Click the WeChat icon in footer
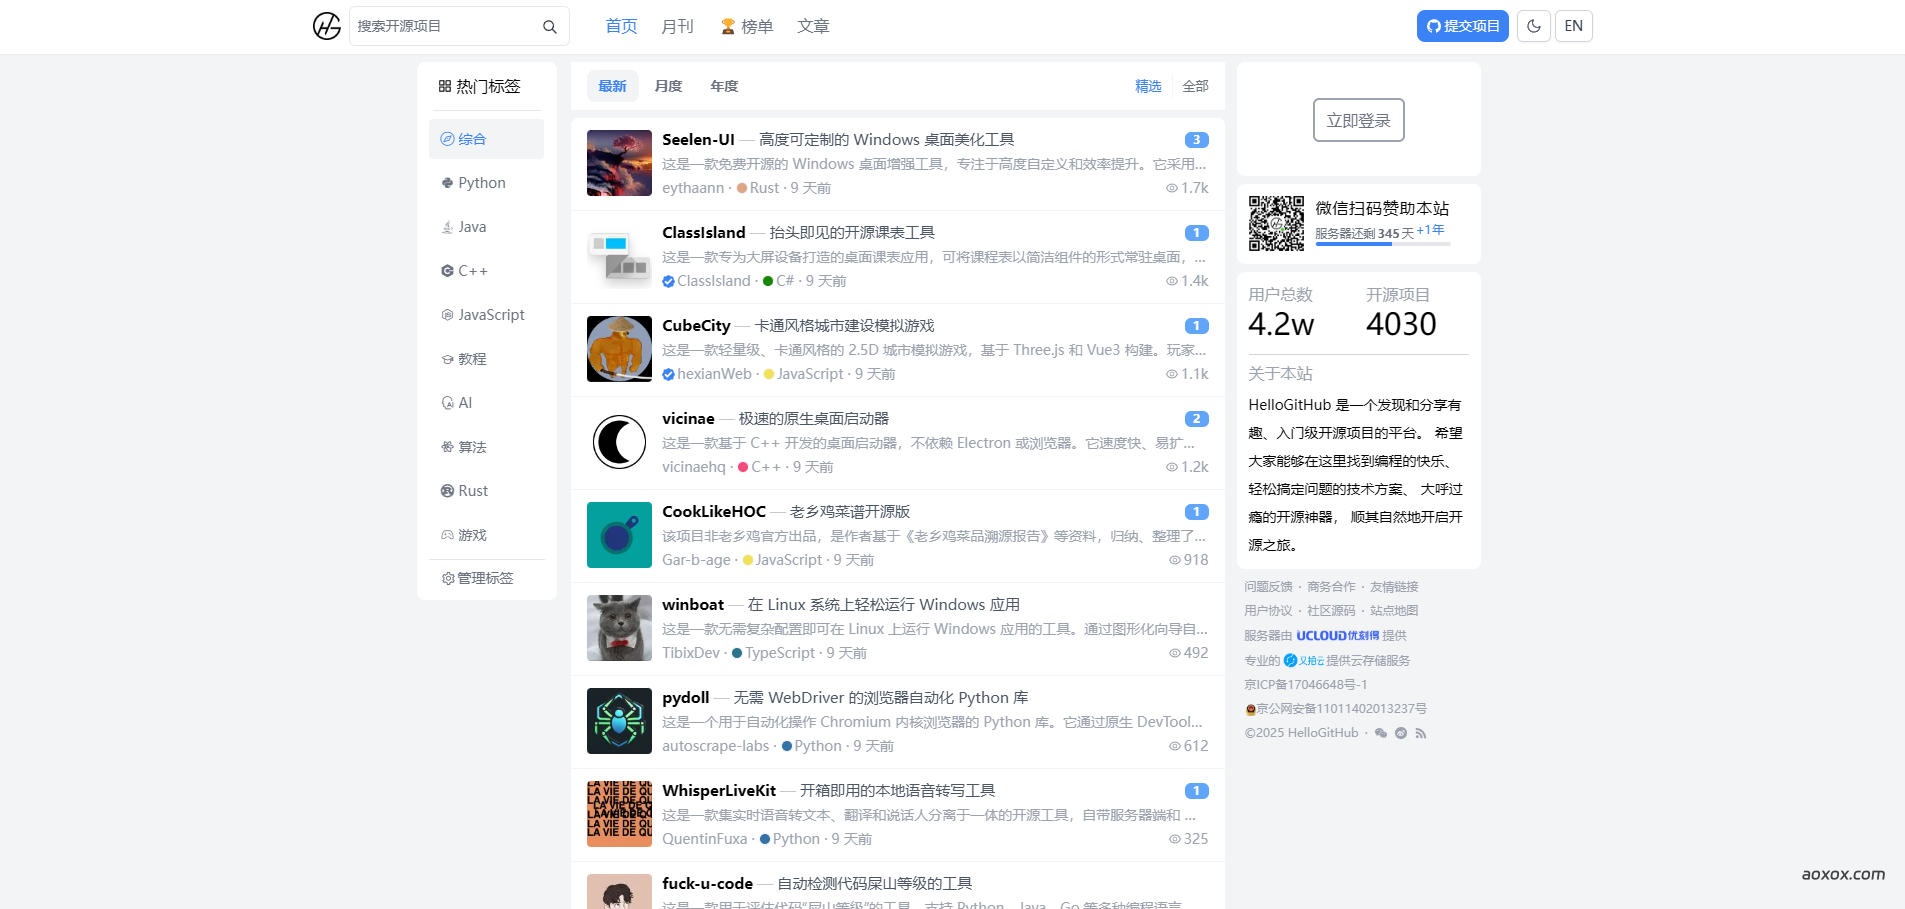Viewport: 1905px width, 909px height. click(x=1381, y=734)
